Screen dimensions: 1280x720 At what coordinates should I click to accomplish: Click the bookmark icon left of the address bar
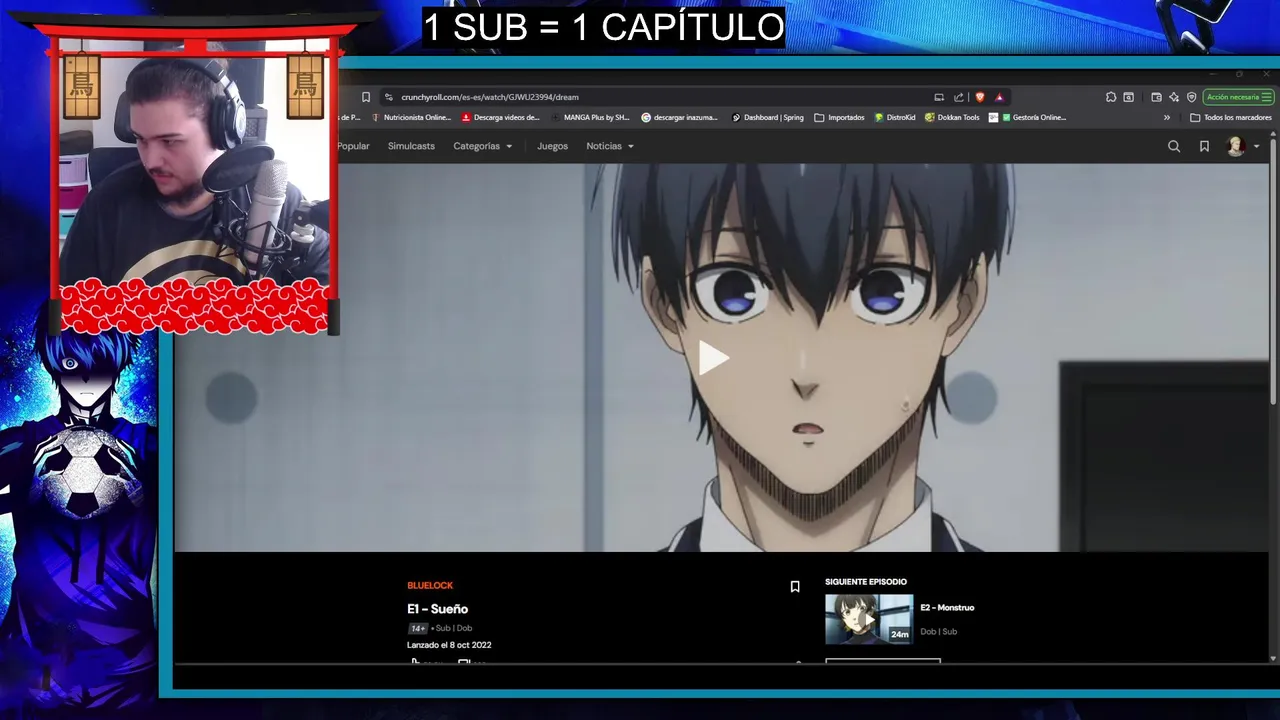pos(366,97)
